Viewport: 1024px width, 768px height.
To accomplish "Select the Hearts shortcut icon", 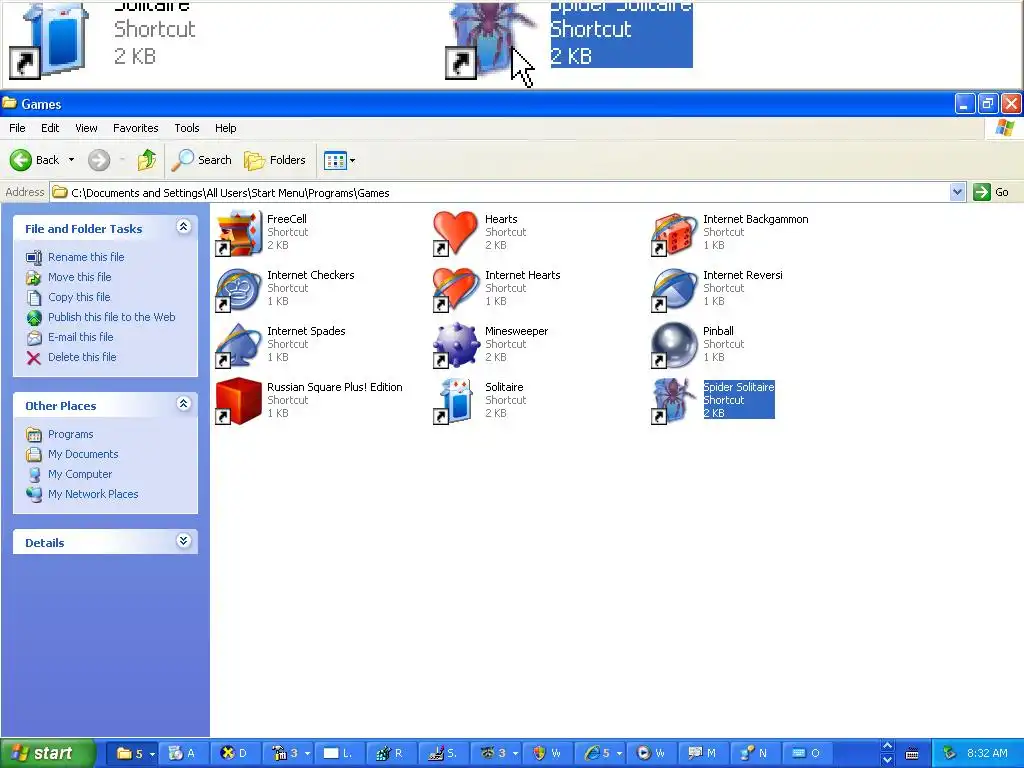I will (456, 233).
